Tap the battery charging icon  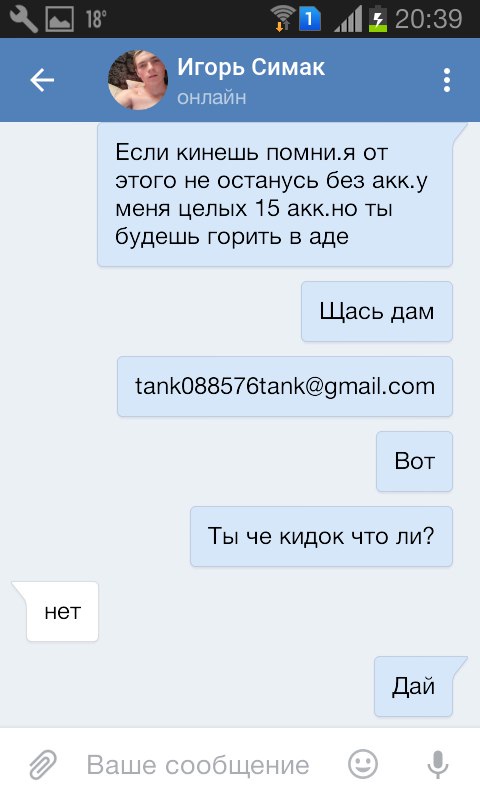point(377,18)
